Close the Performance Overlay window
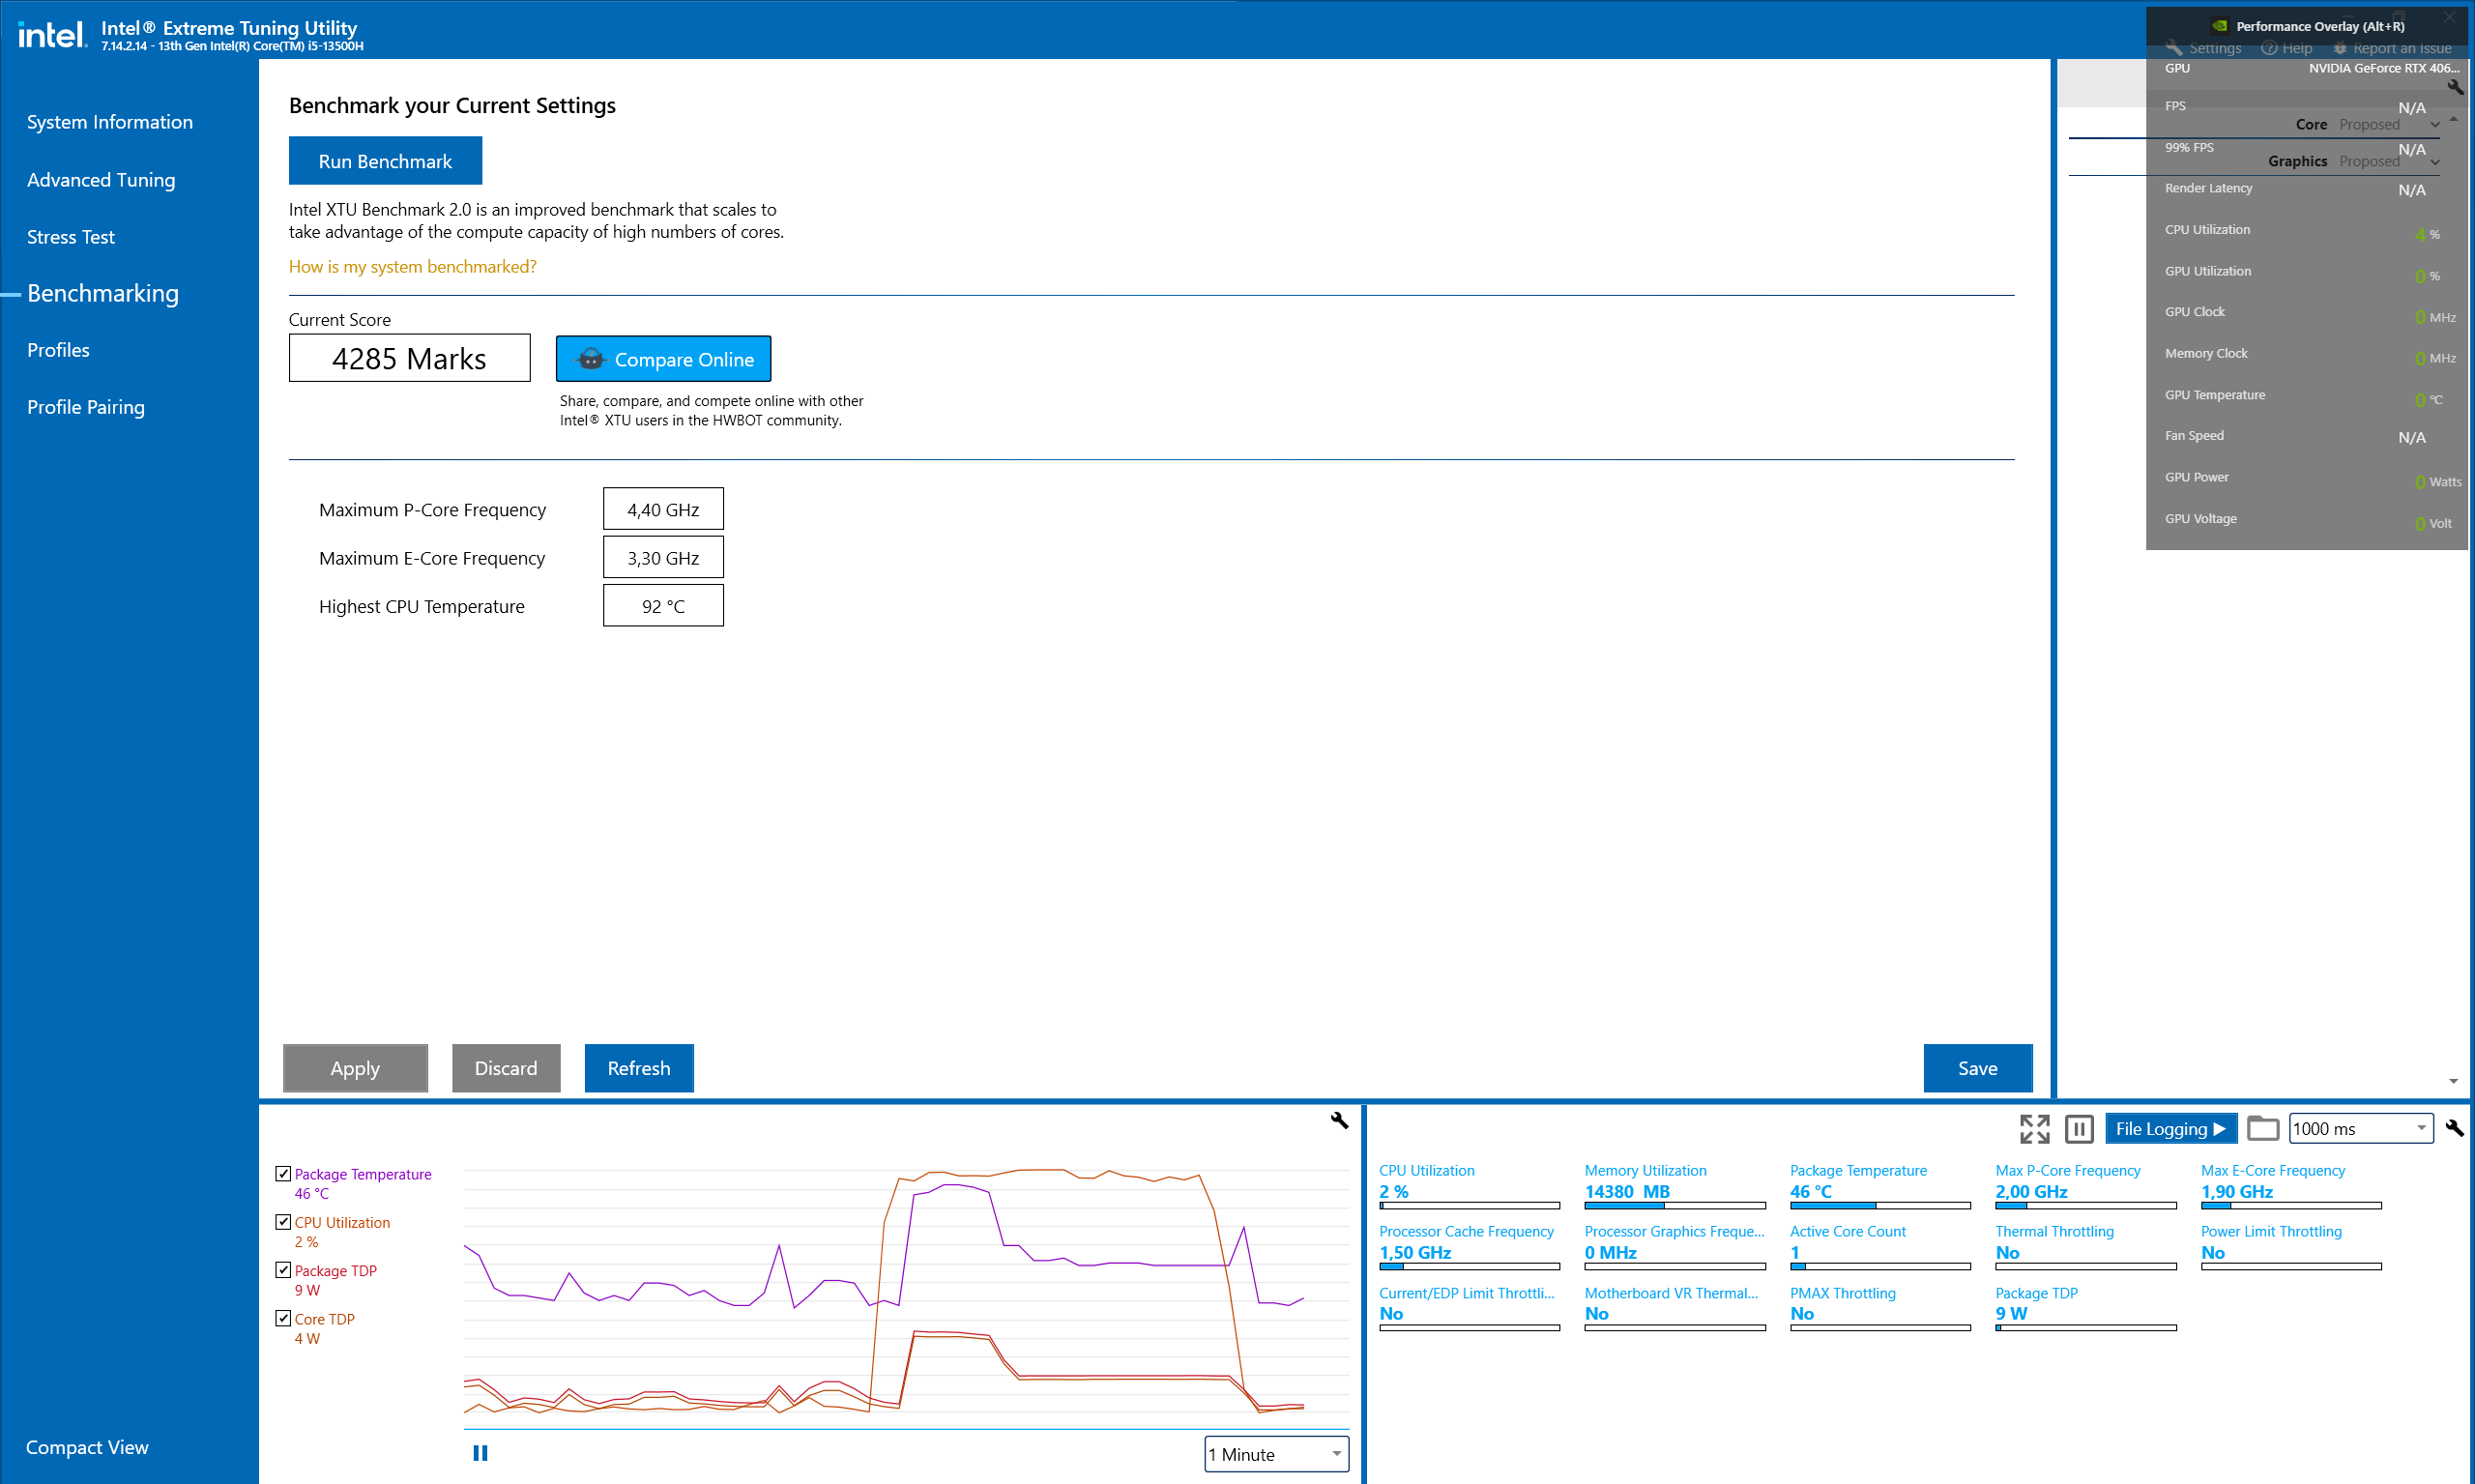 click(2450, 17)
